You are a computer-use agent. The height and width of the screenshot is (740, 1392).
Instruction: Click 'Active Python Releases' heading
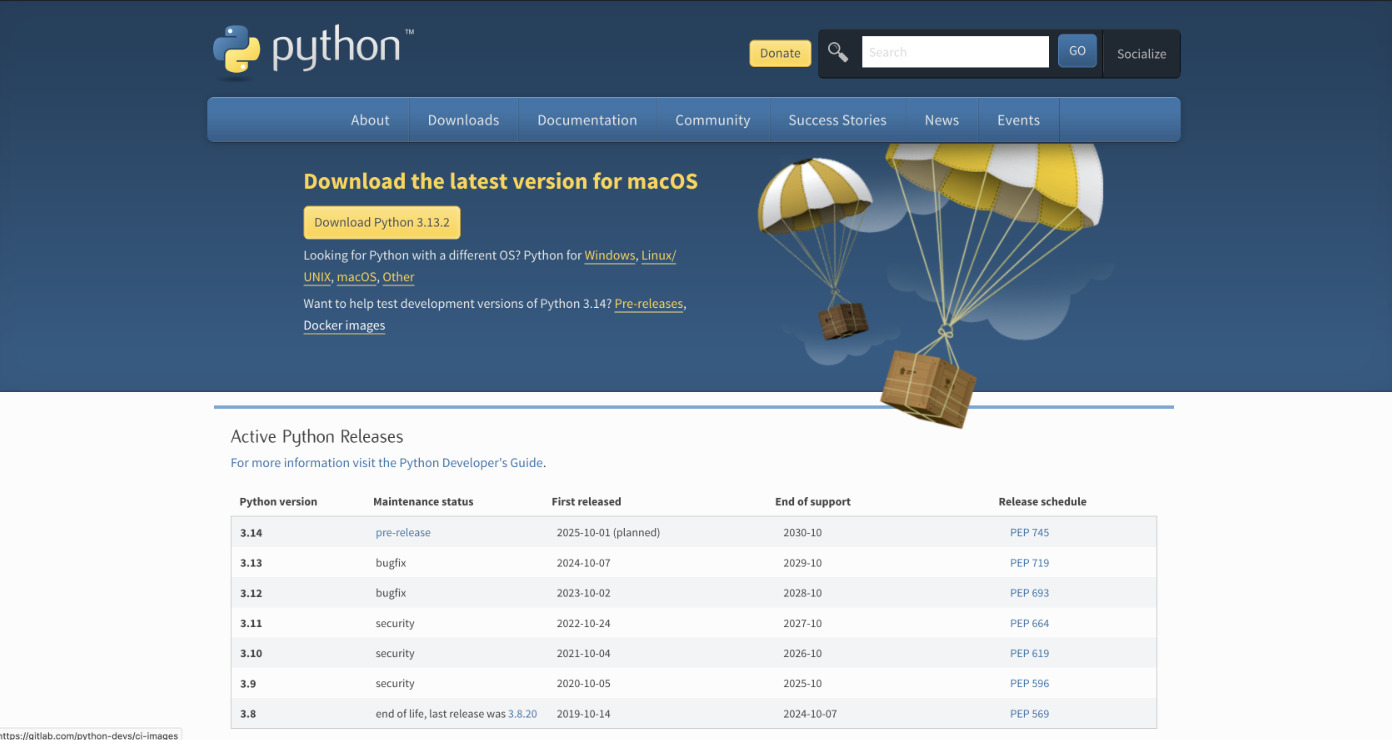pyautogui.click(x=317, y=437)
